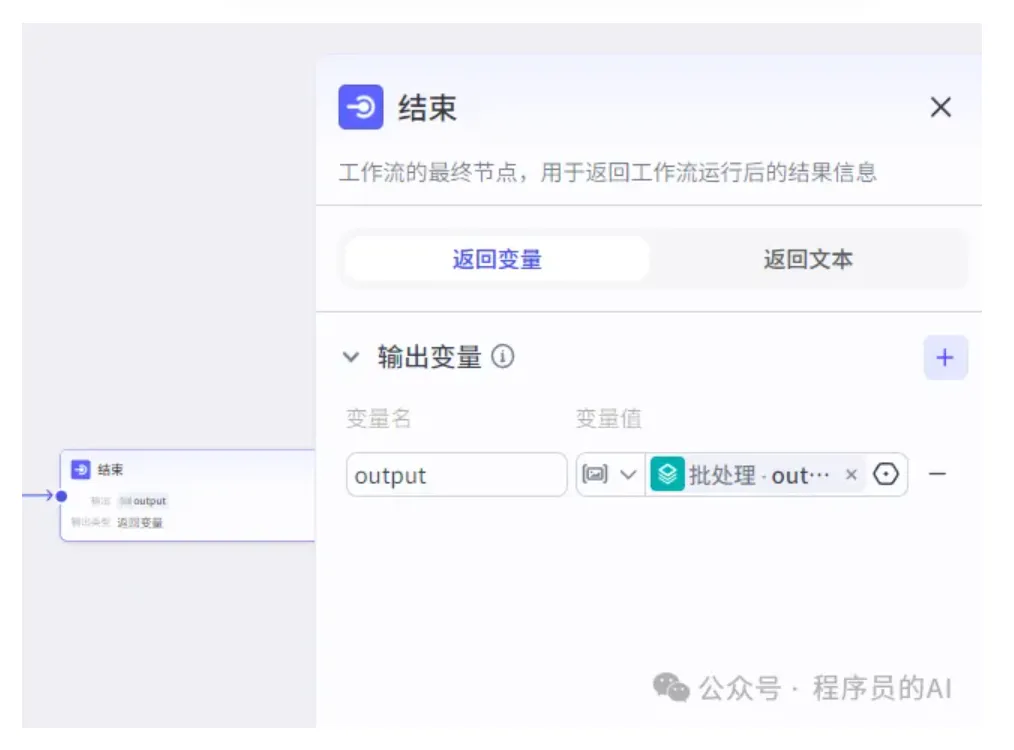Switch to the 返回变量 tab

[497, 259]
